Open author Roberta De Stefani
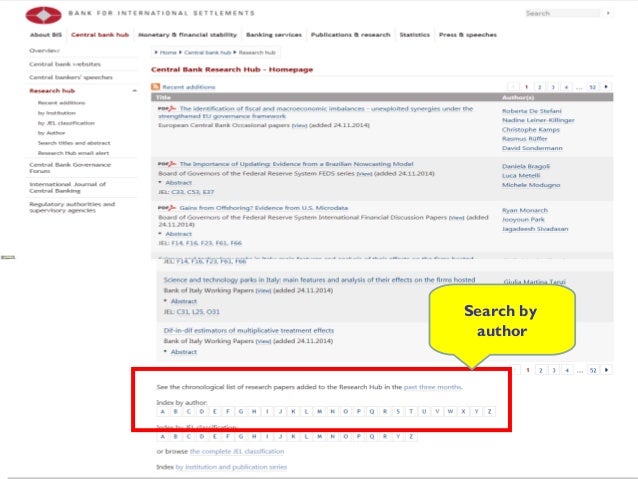The width and height of the screenshot is (638, 479). [x=531, y=111]
